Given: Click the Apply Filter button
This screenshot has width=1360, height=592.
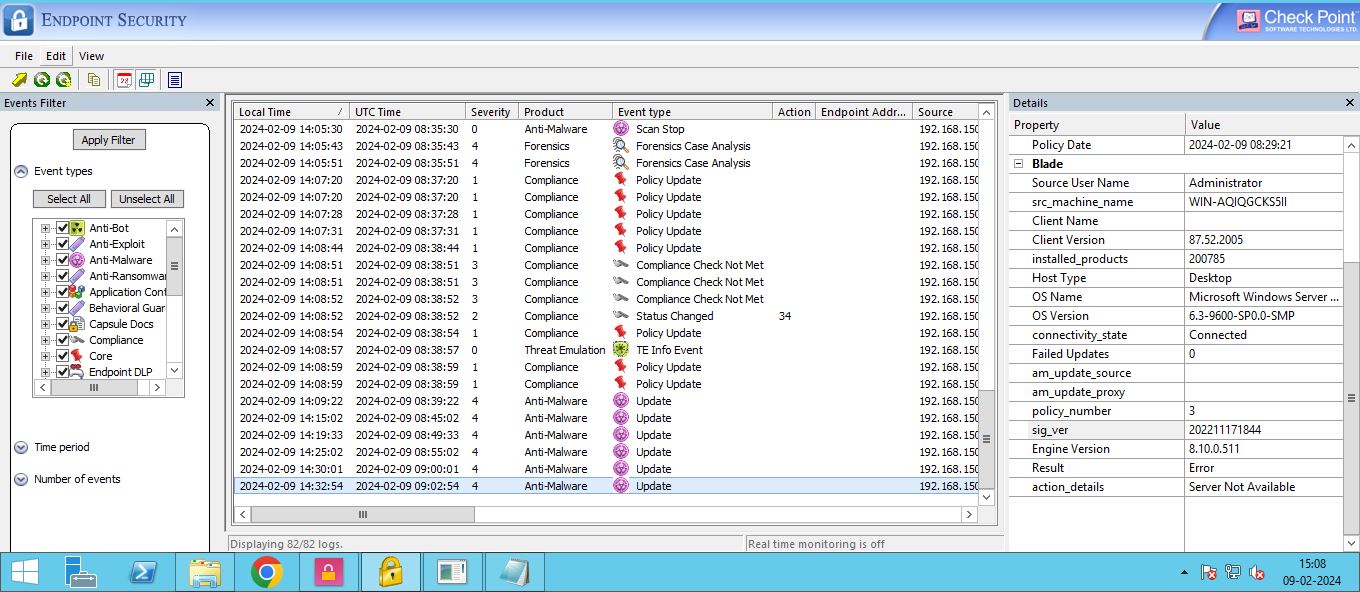Looking at the screenshot, I should coord(109,140).
